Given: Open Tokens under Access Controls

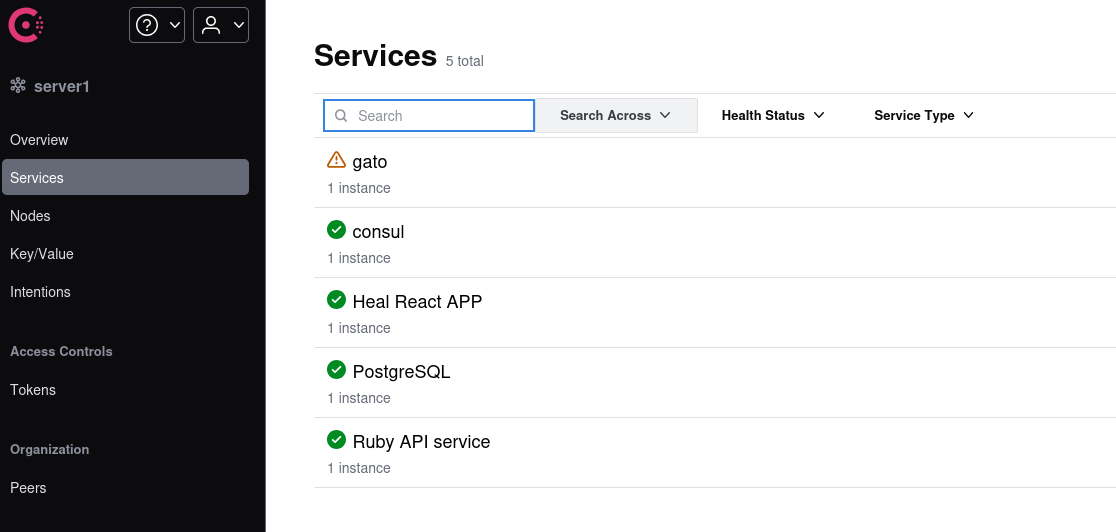Looking at the screenshot, I should [33, 390].
